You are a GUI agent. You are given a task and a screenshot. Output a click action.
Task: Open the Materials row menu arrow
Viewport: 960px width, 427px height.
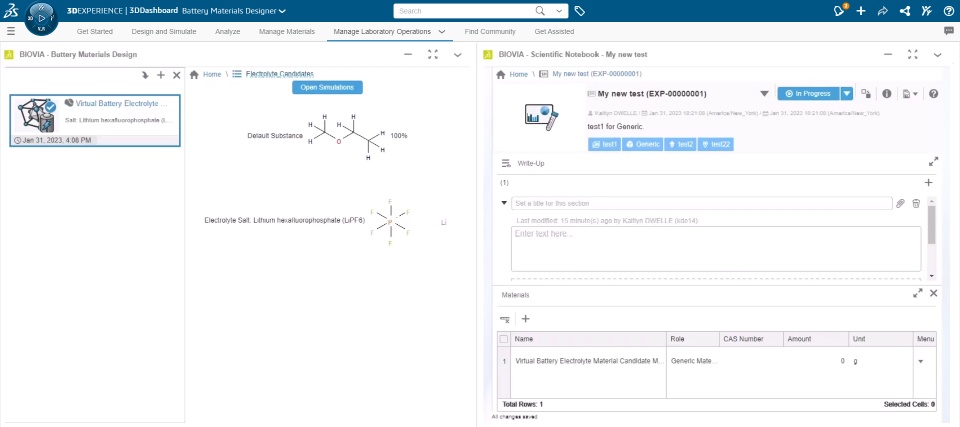coord(920,361)
